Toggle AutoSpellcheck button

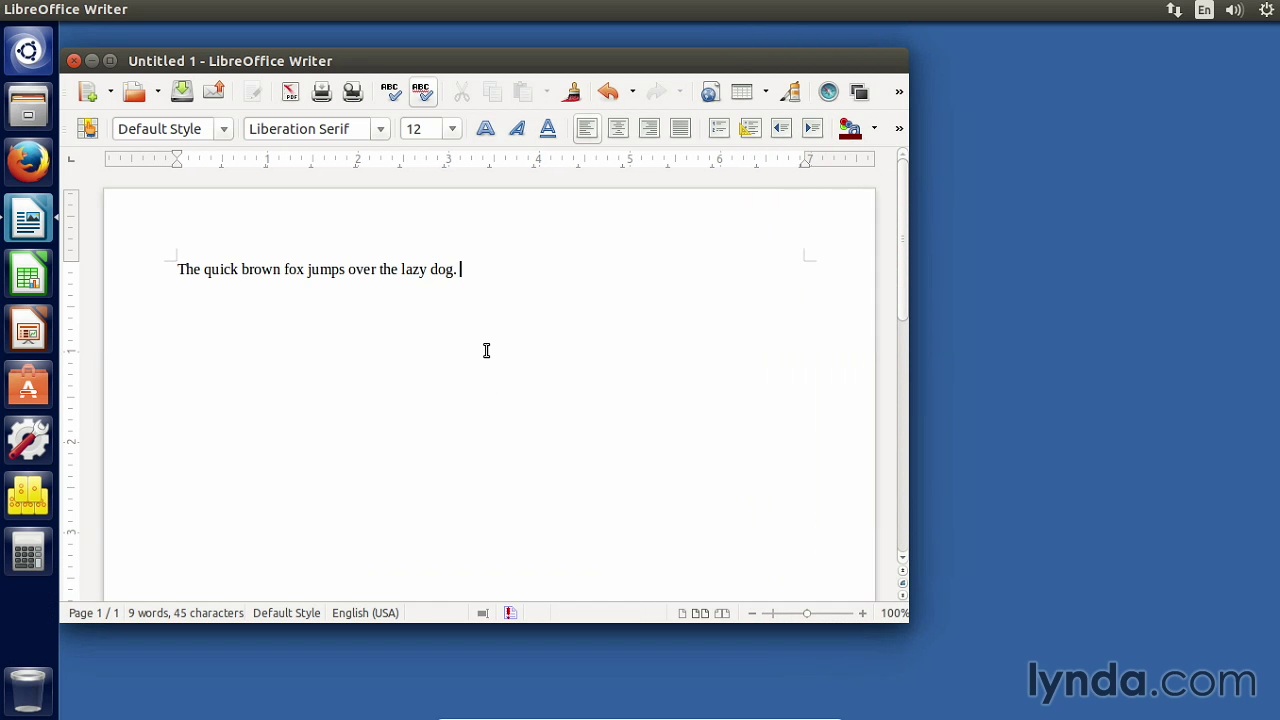(x=421, y=92)
